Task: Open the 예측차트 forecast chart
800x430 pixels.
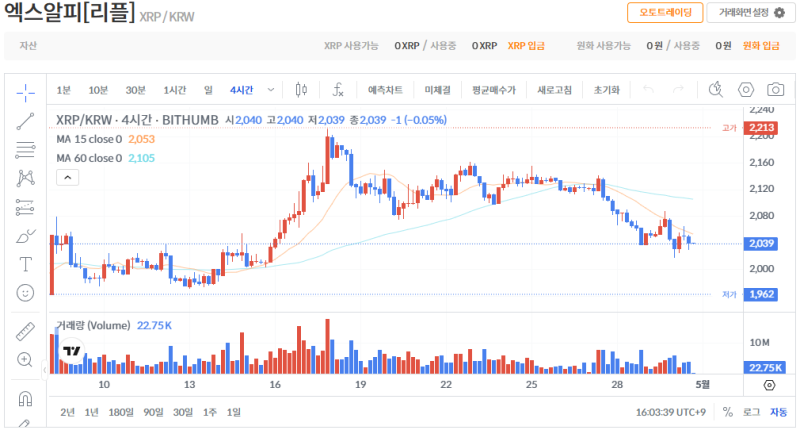Action: [385, 90]
